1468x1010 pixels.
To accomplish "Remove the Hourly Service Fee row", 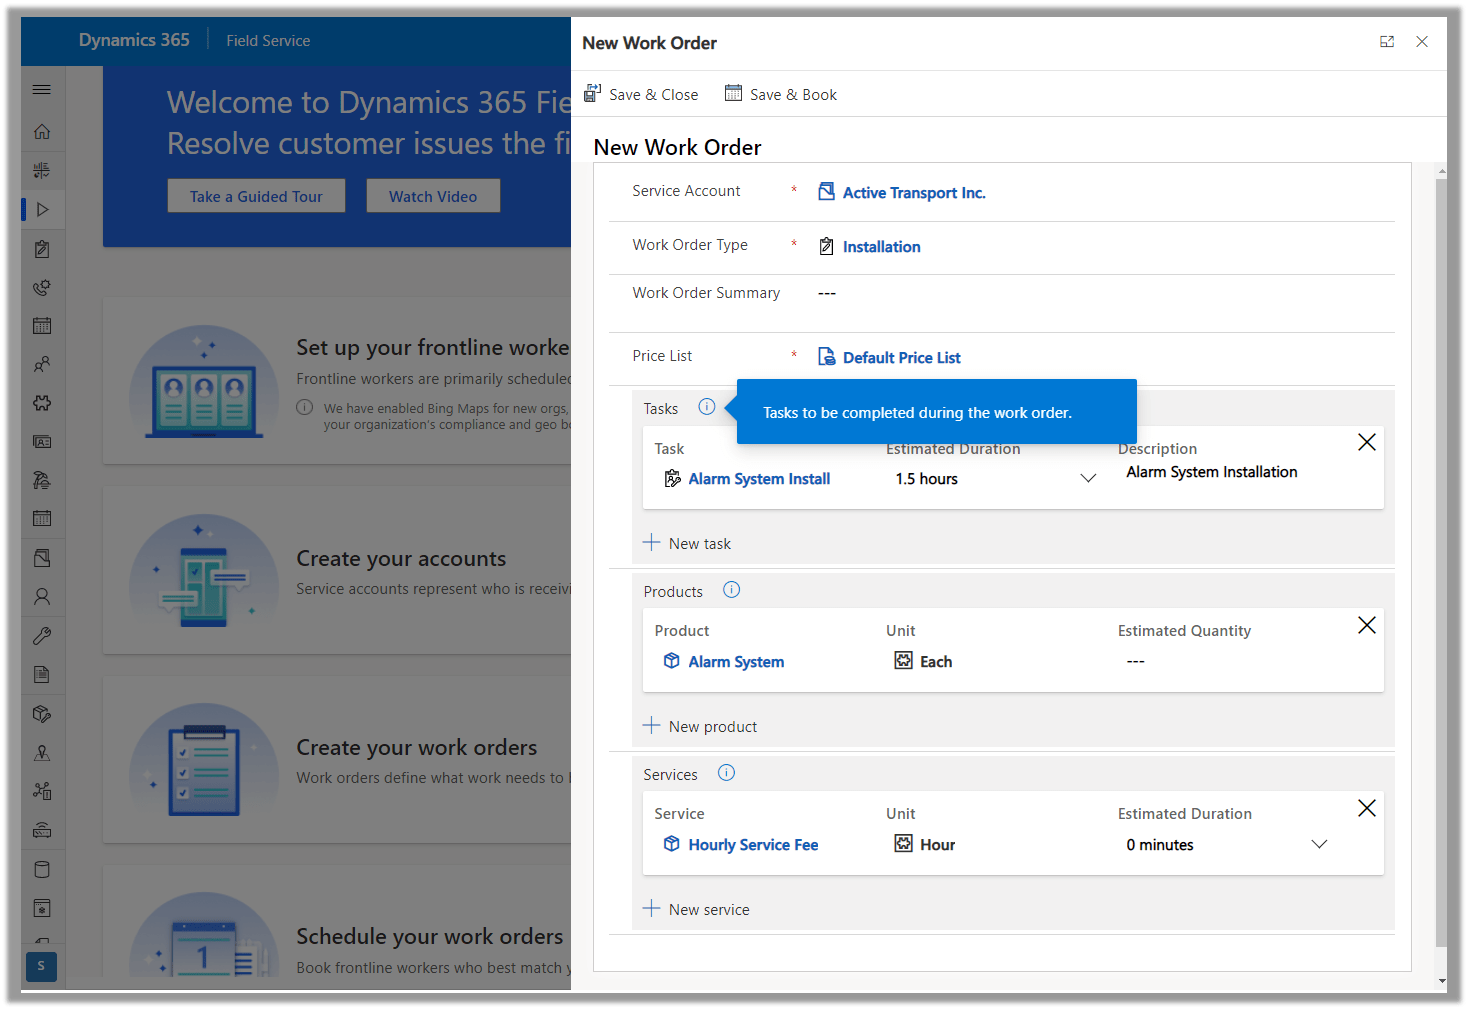I will click(x=1367, y=808).
